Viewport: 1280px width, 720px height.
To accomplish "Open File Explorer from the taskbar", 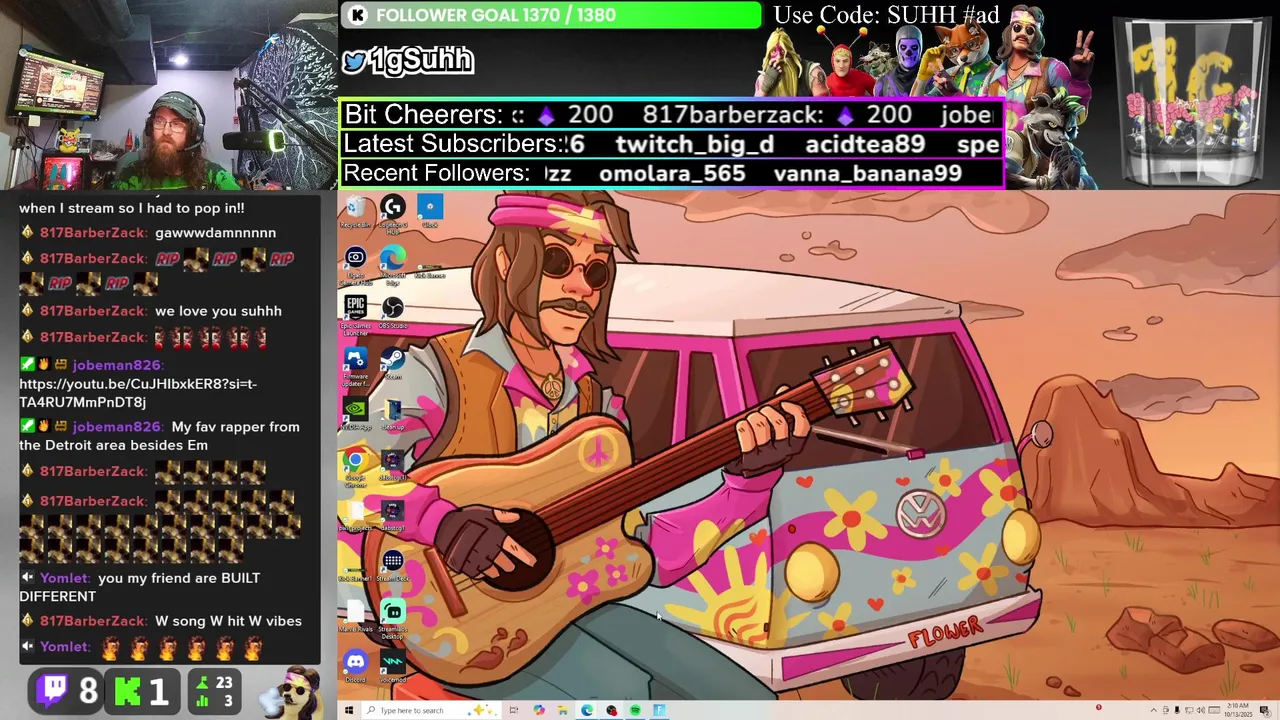I will (x=562, y=710).
